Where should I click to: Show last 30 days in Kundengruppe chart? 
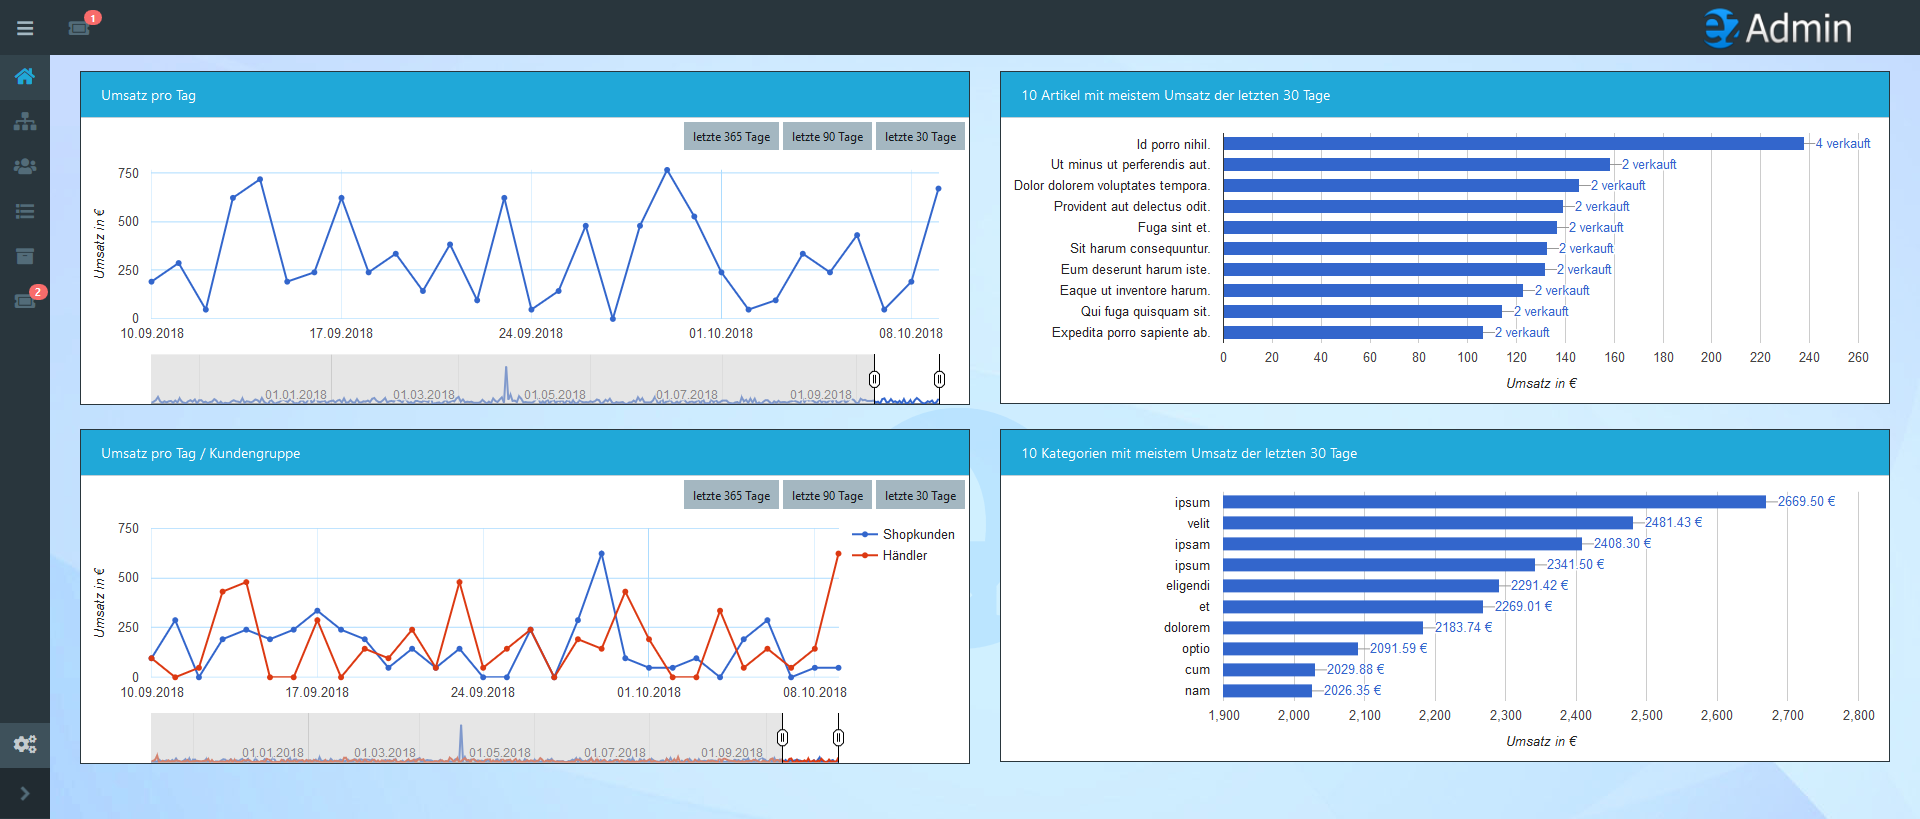tap(920, 495)
